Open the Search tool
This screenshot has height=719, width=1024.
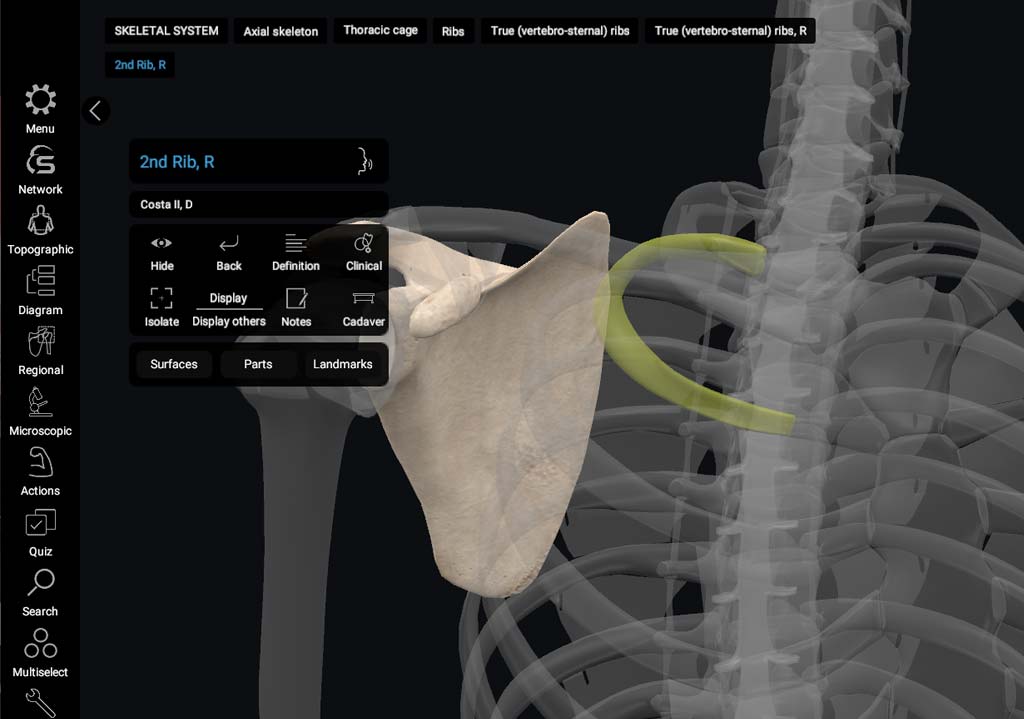pos(40,592)
